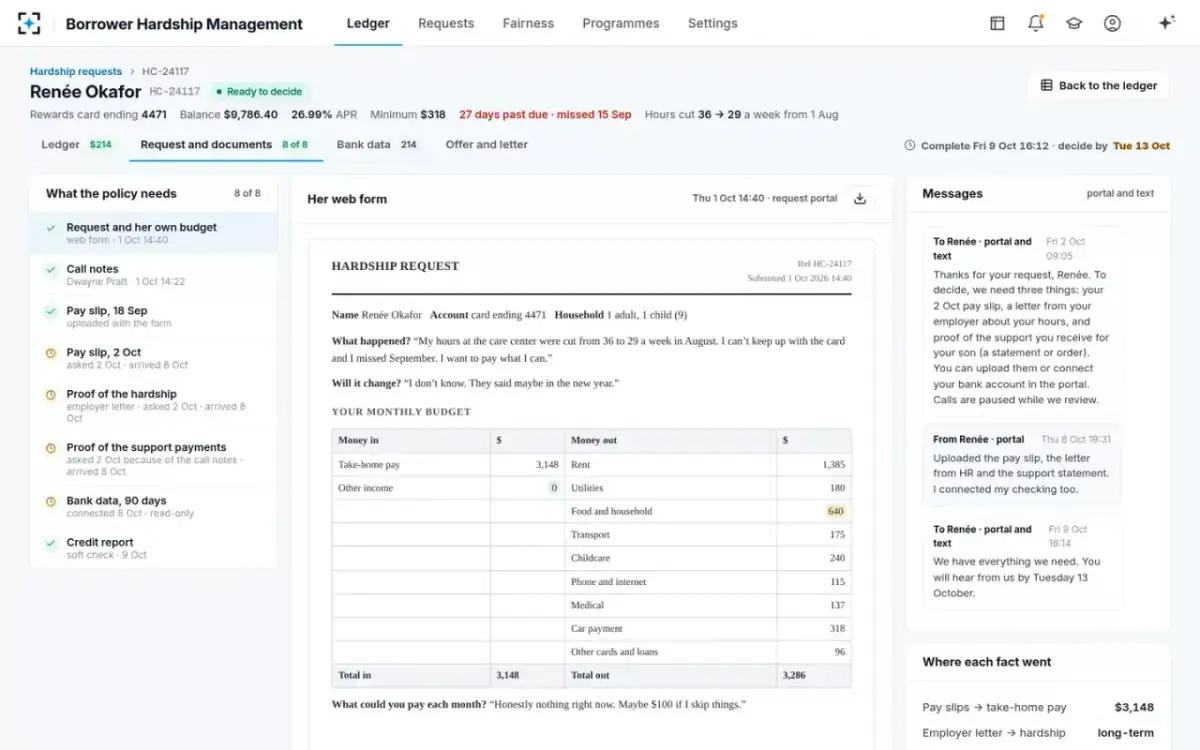Image resolution: width=1200 pixels, height=750 pixels.
Task: Open the layout panel icon in header
Action: [x=997, y=23]
